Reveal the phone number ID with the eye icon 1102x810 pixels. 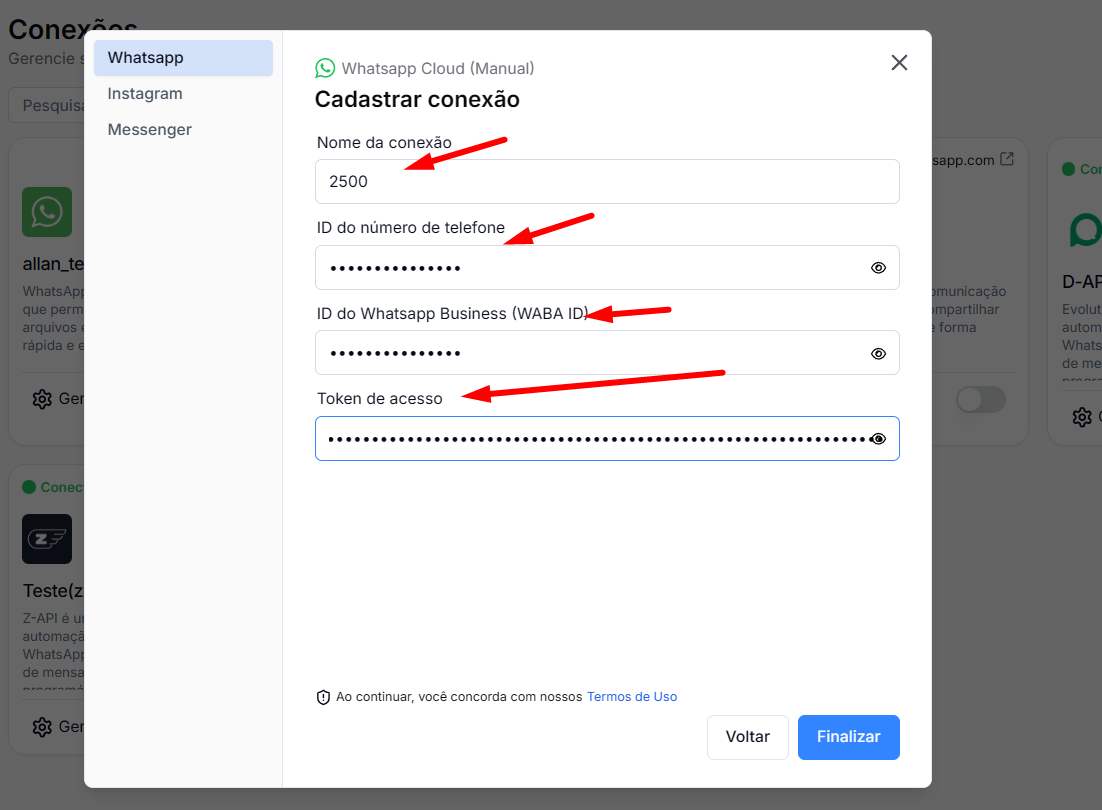pyautogui.click(x=879, y=268)
